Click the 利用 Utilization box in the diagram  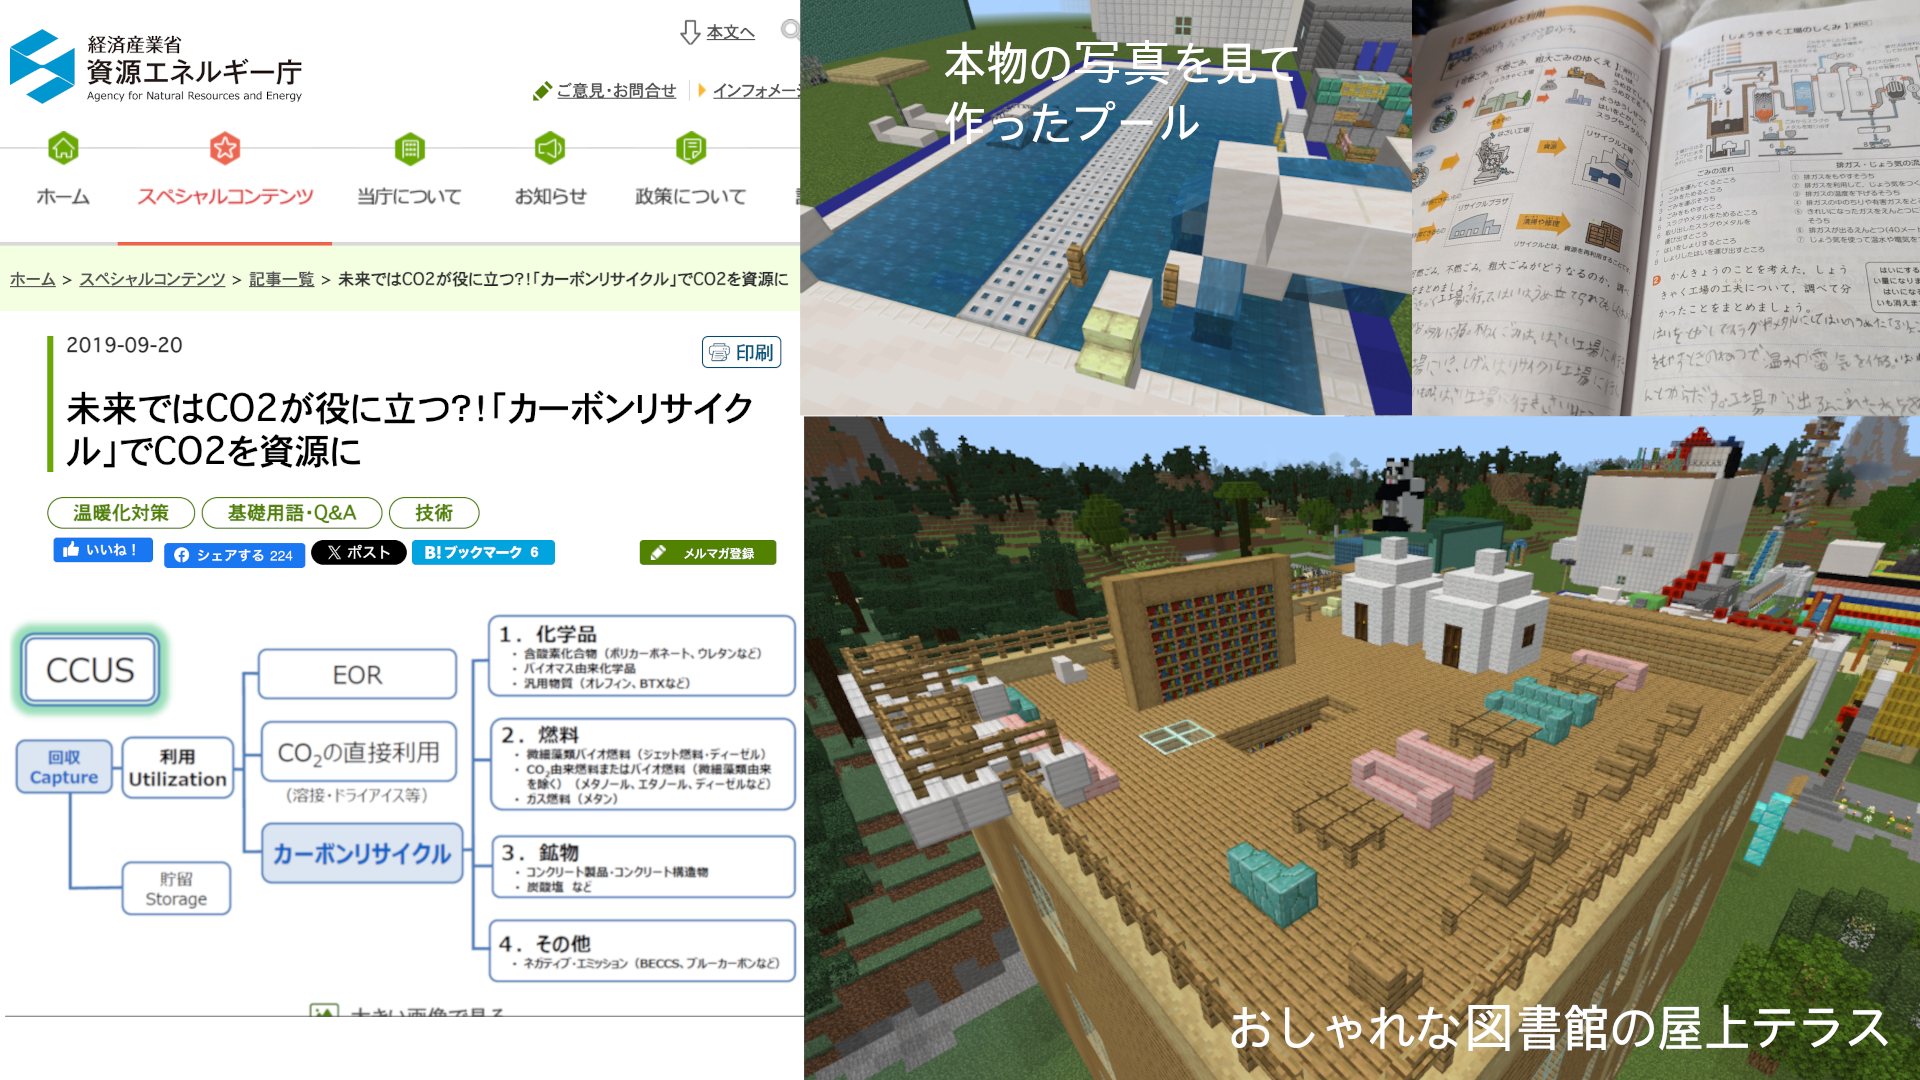(177, 767)
